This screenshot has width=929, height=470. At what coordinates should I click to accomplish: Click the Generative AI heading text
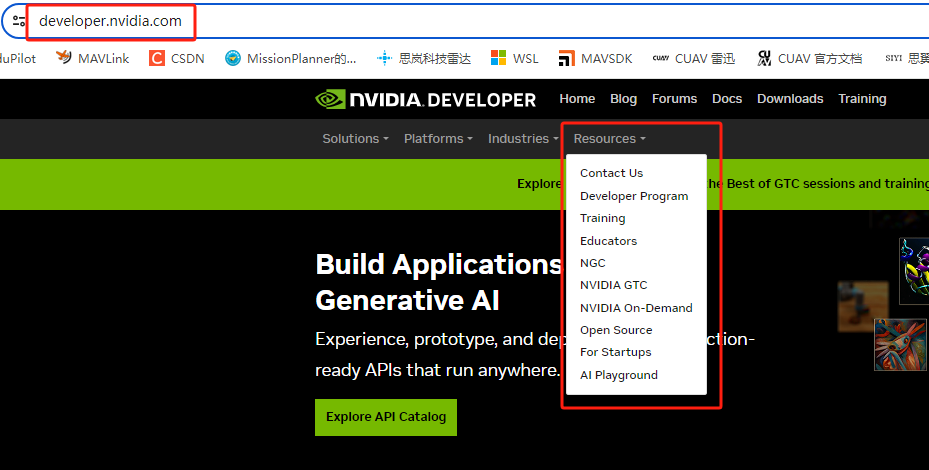click(408, 300)
